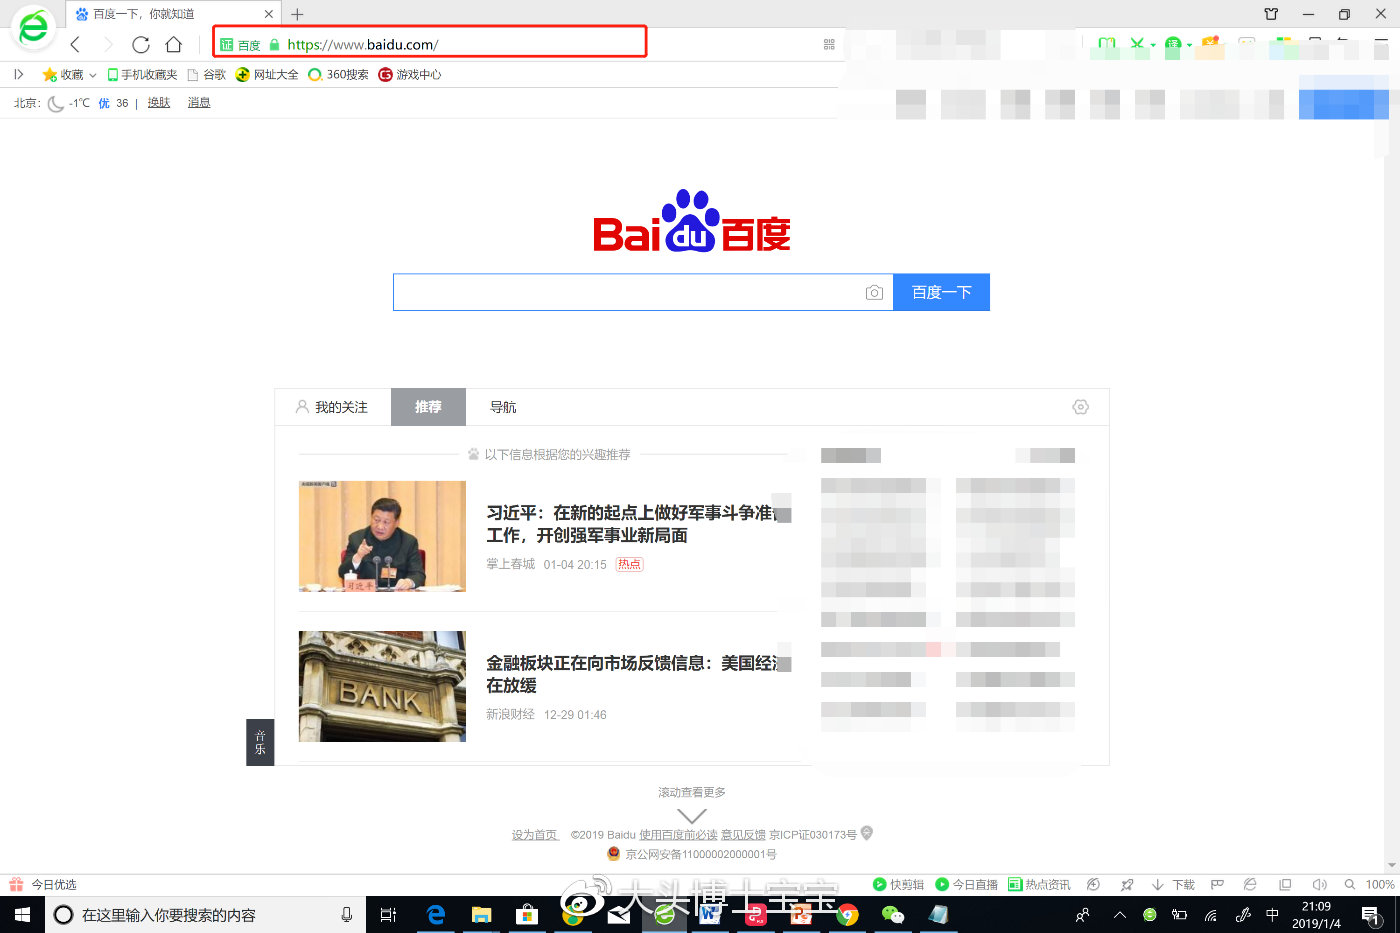Screen dimensions: 1400x933
Task: Open WeChat from taskbar
Action: click(892, 915)
